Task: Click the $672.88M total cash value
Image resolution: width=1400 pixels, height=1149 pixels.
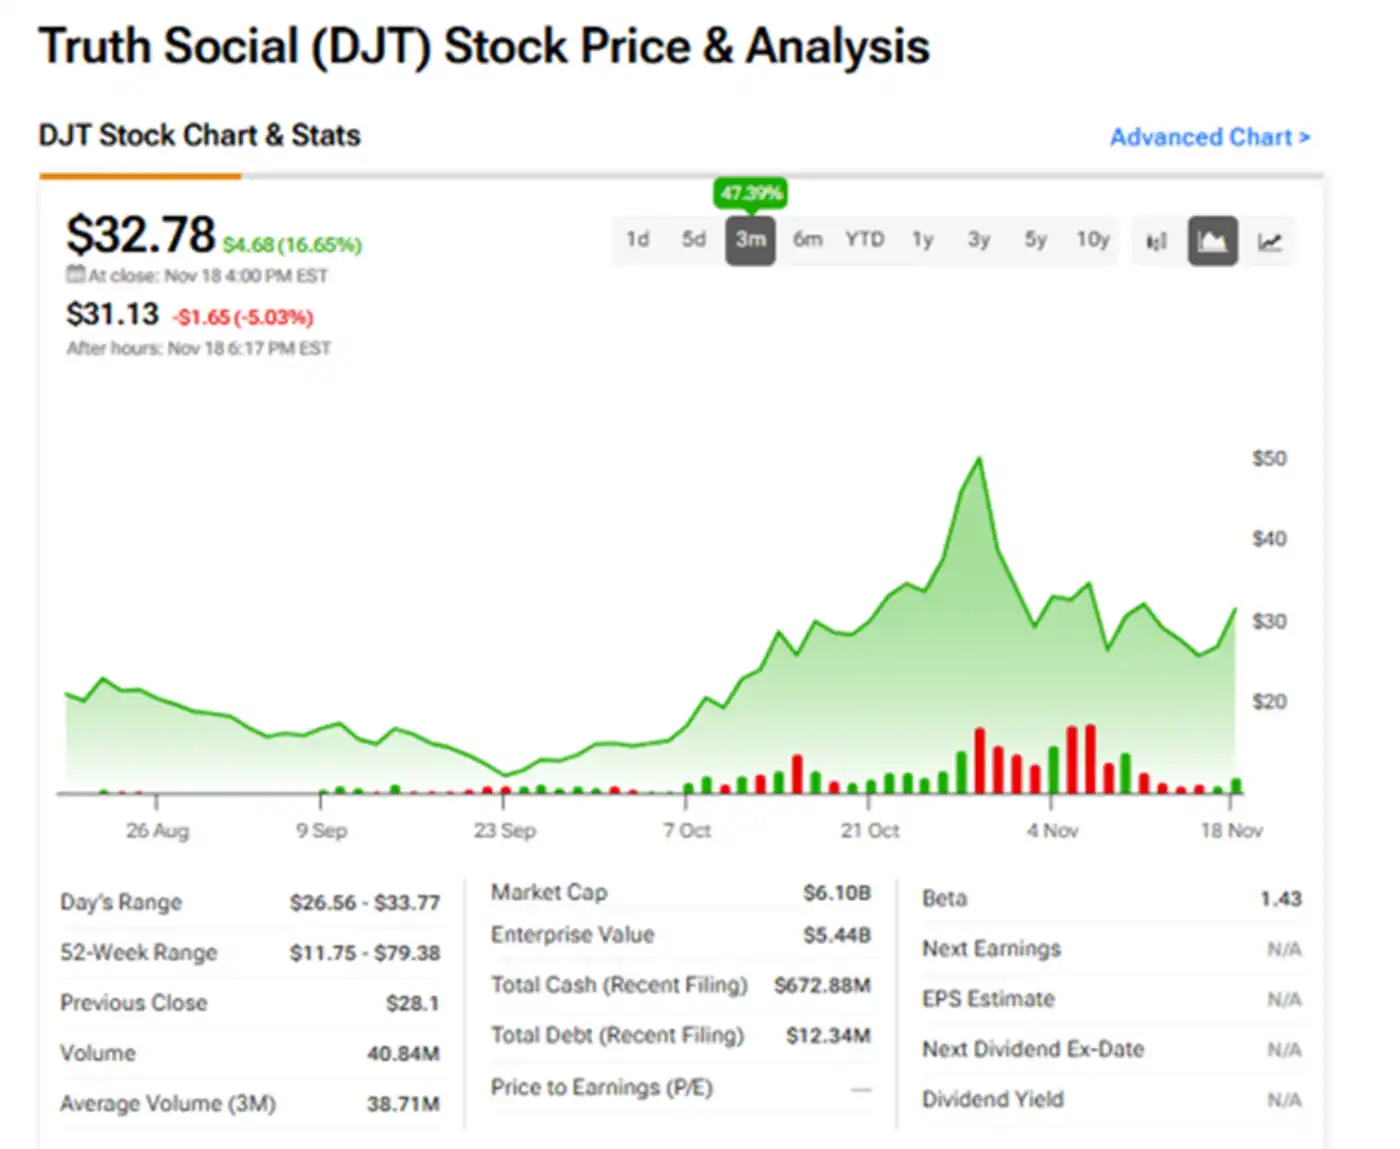Action: click(x=822, y=985)
